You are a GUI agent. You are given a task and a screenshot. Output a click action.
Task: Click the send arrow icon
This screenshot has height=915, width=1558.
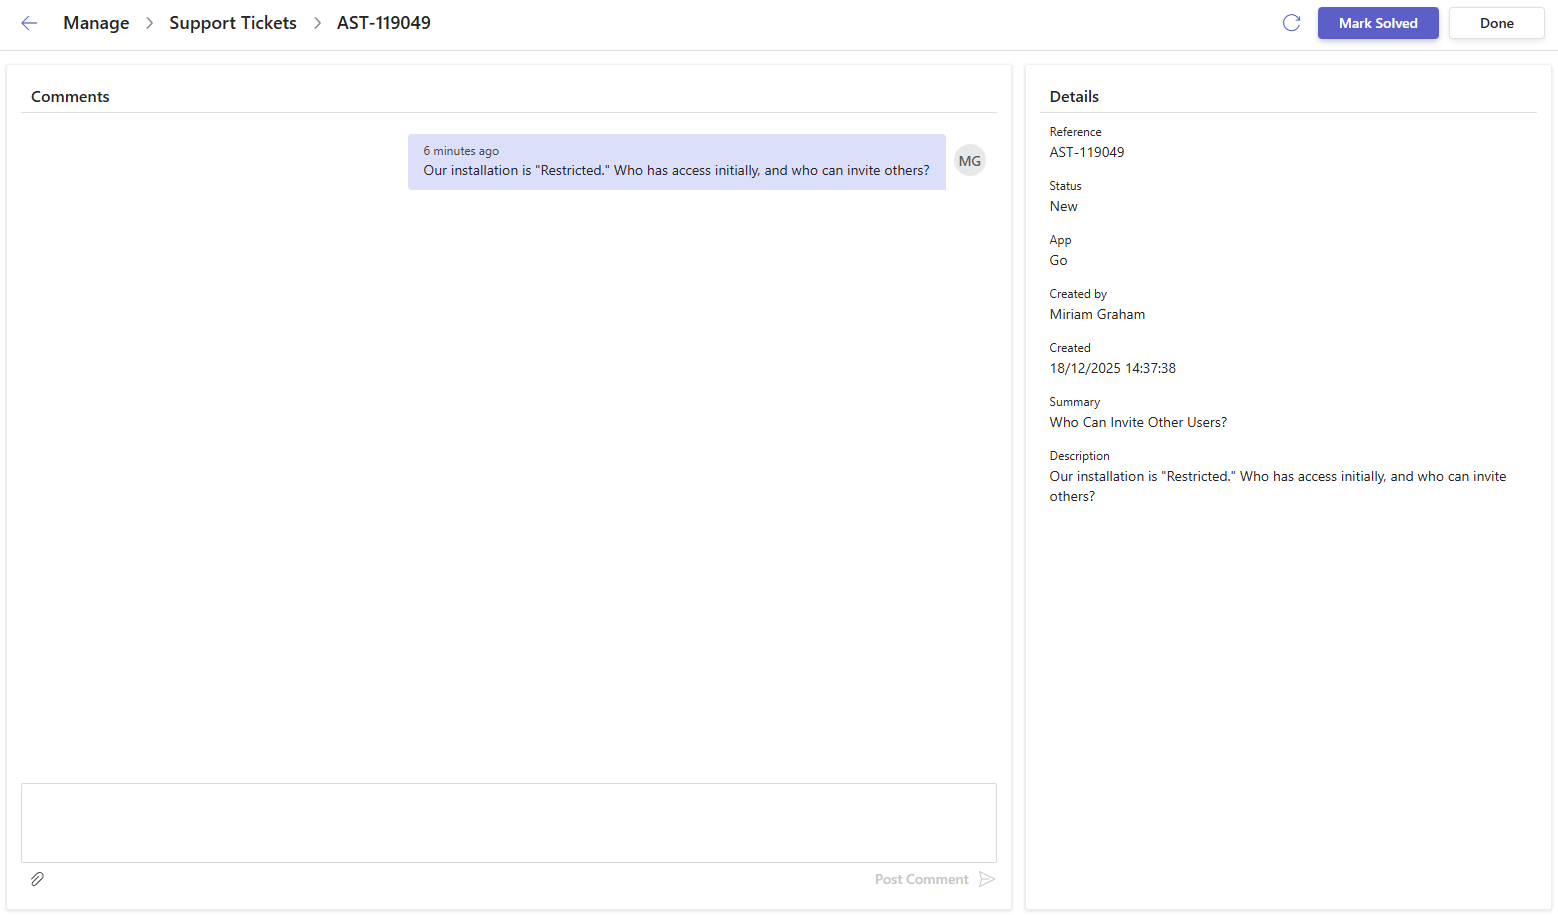click(987, 879)
